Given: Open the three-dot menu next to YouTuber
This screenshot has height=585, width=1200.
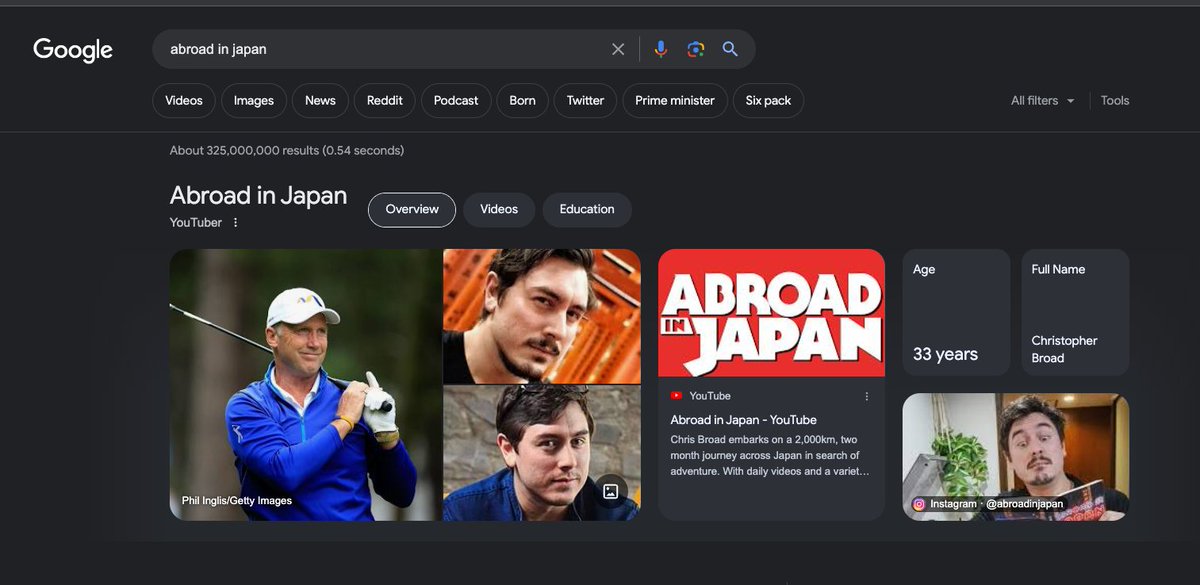Looking at the screenshot, I should coord(236,222).
